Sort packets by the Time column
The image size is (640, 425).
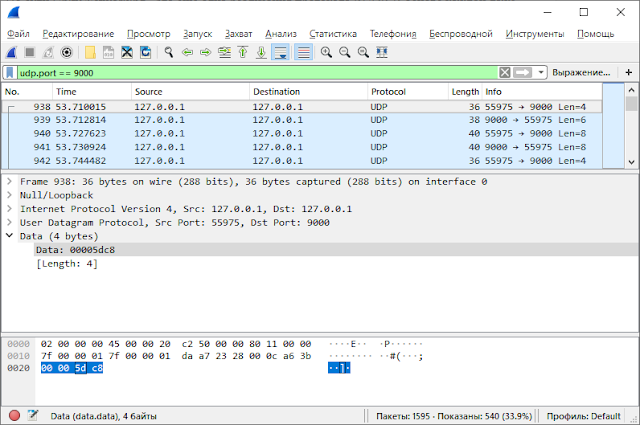coord(92,92)
